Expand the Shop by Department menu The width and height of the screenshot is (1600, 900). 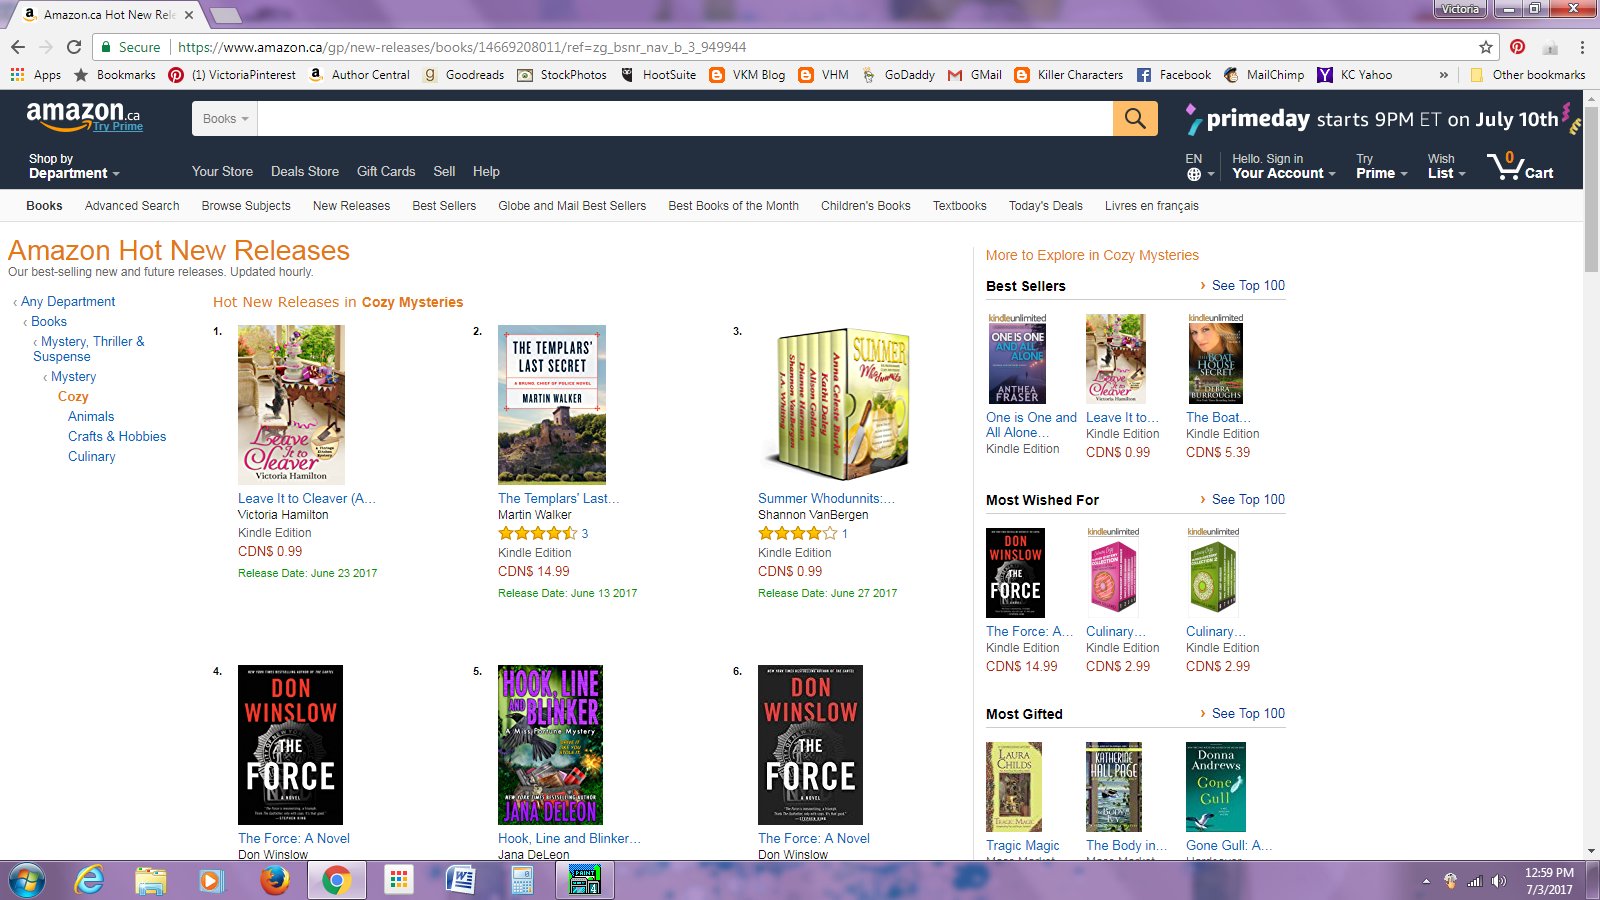coord(73,166)
